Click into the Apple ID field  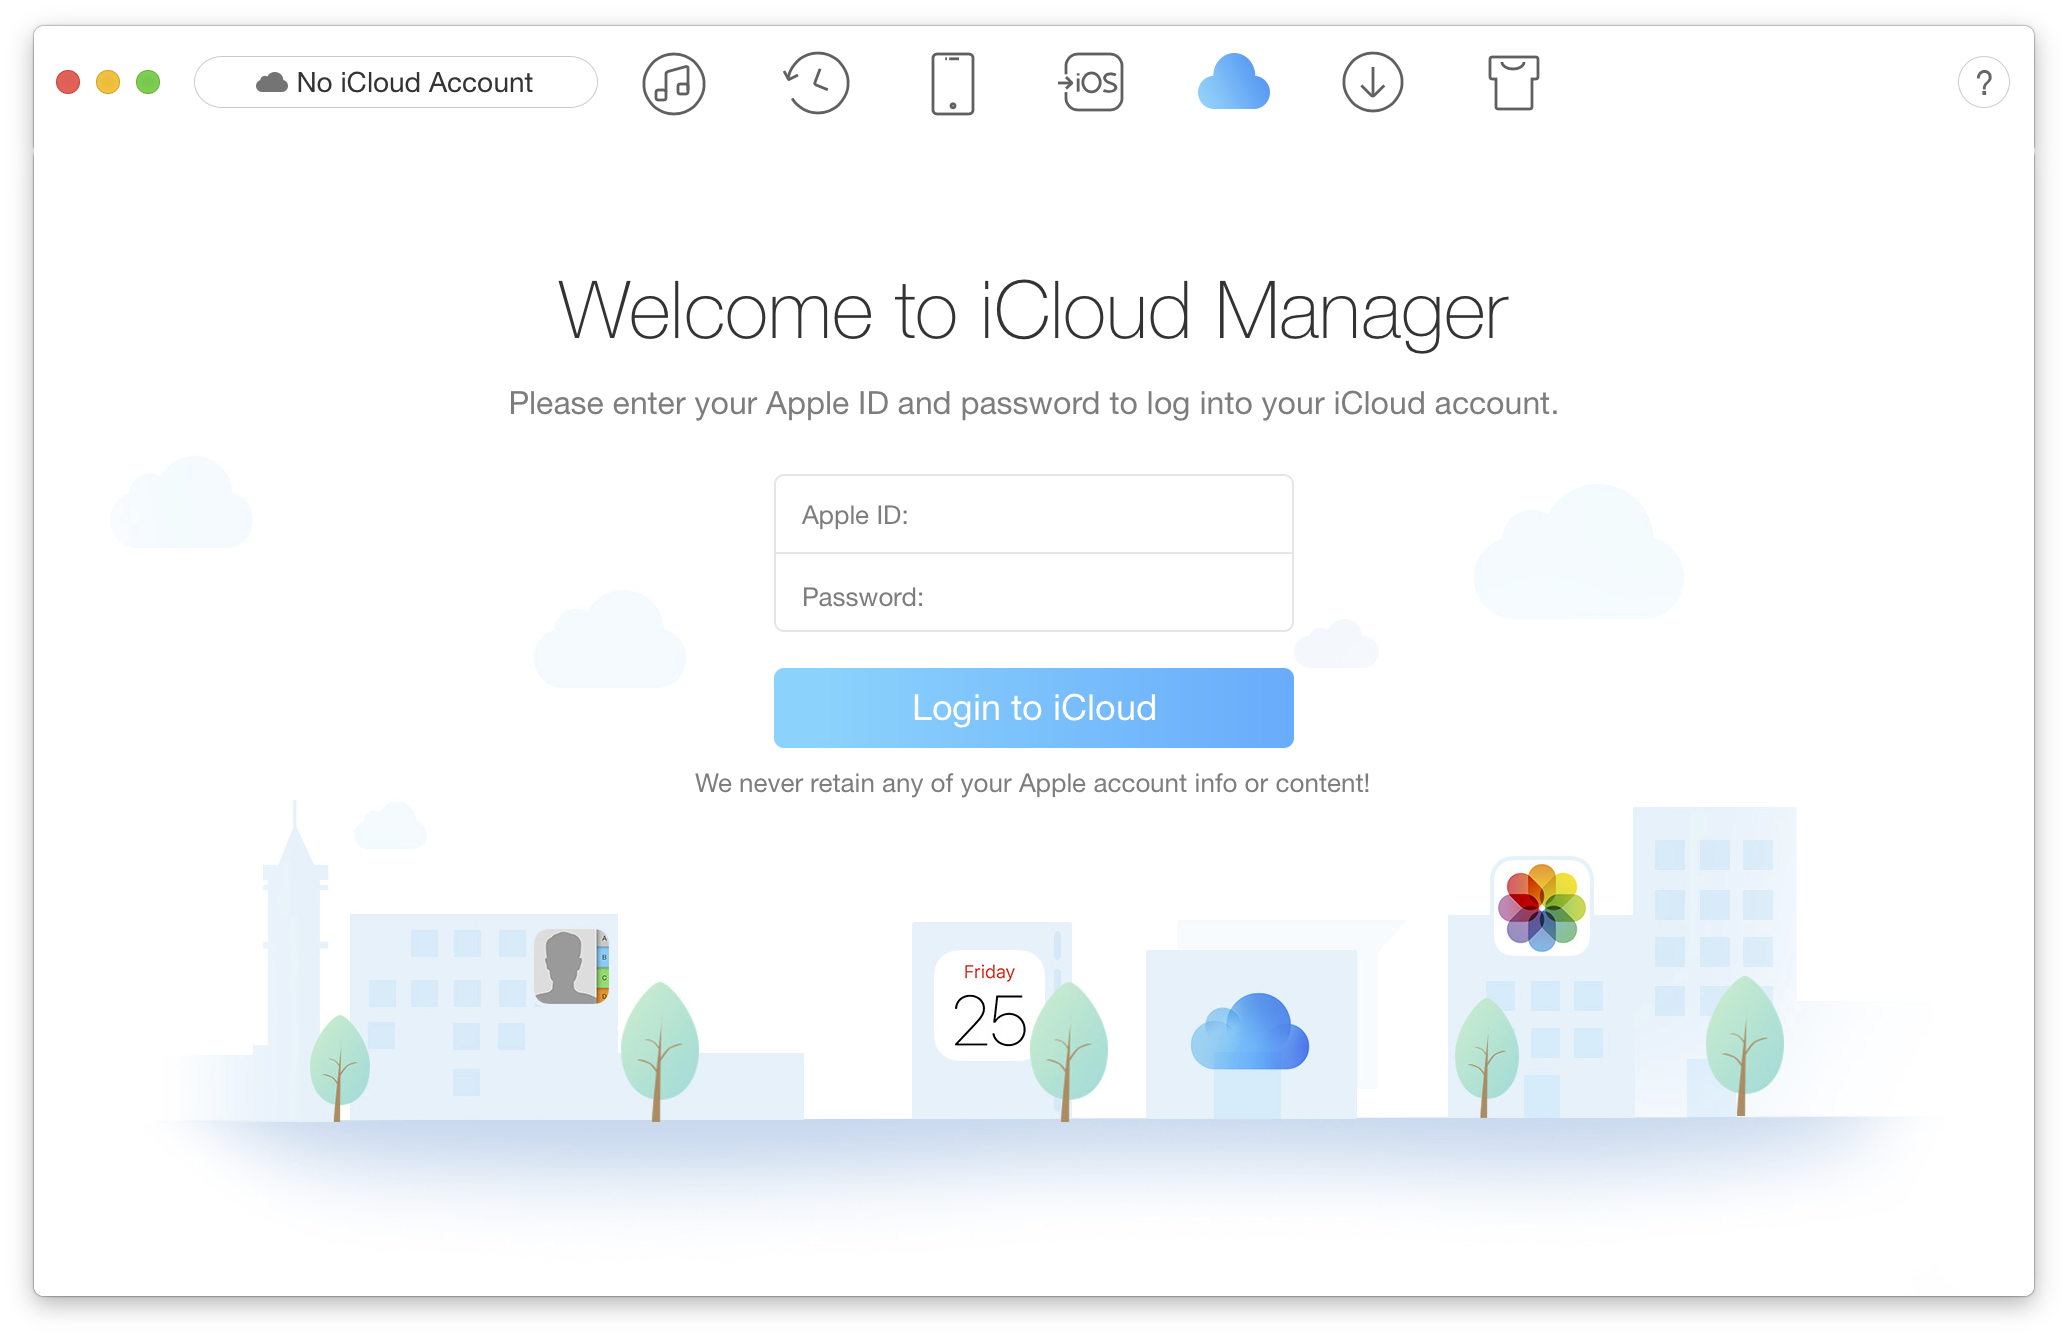pyautogui.click(x=1033, y=514)
